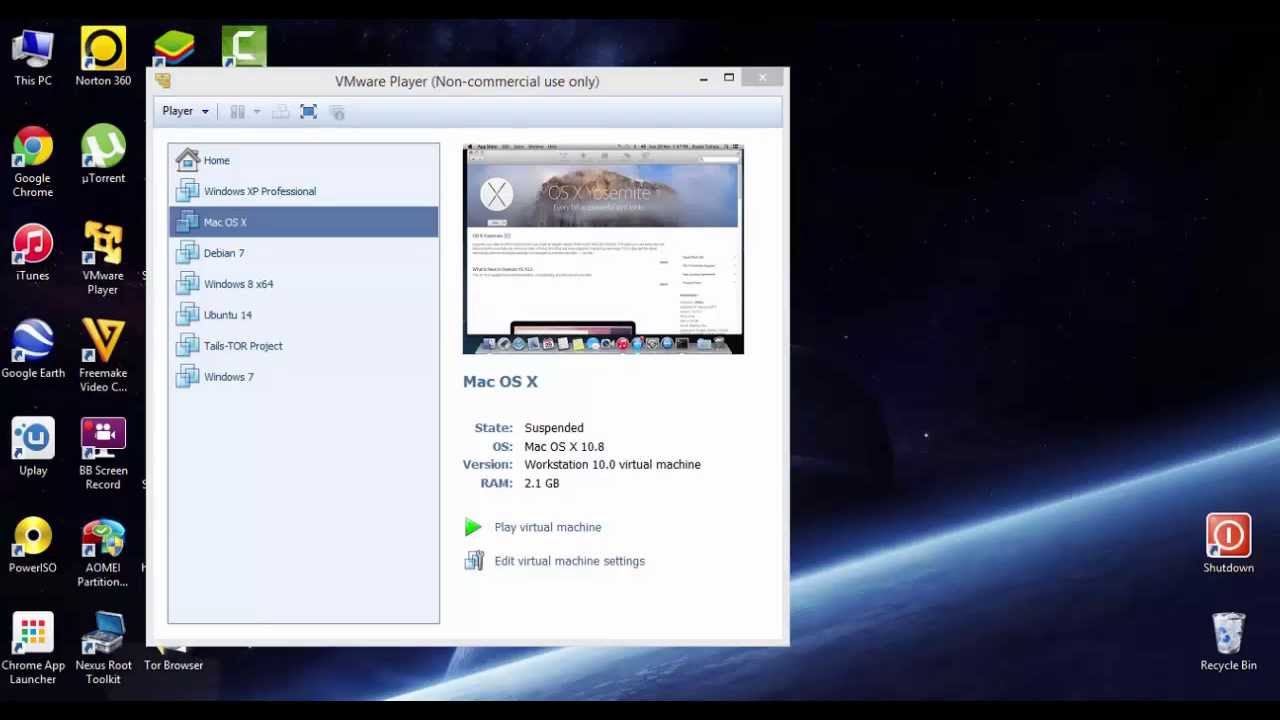Open This PC desktop icon
This screenshot has height=720, width=1280.
click(x=33, y=57)
